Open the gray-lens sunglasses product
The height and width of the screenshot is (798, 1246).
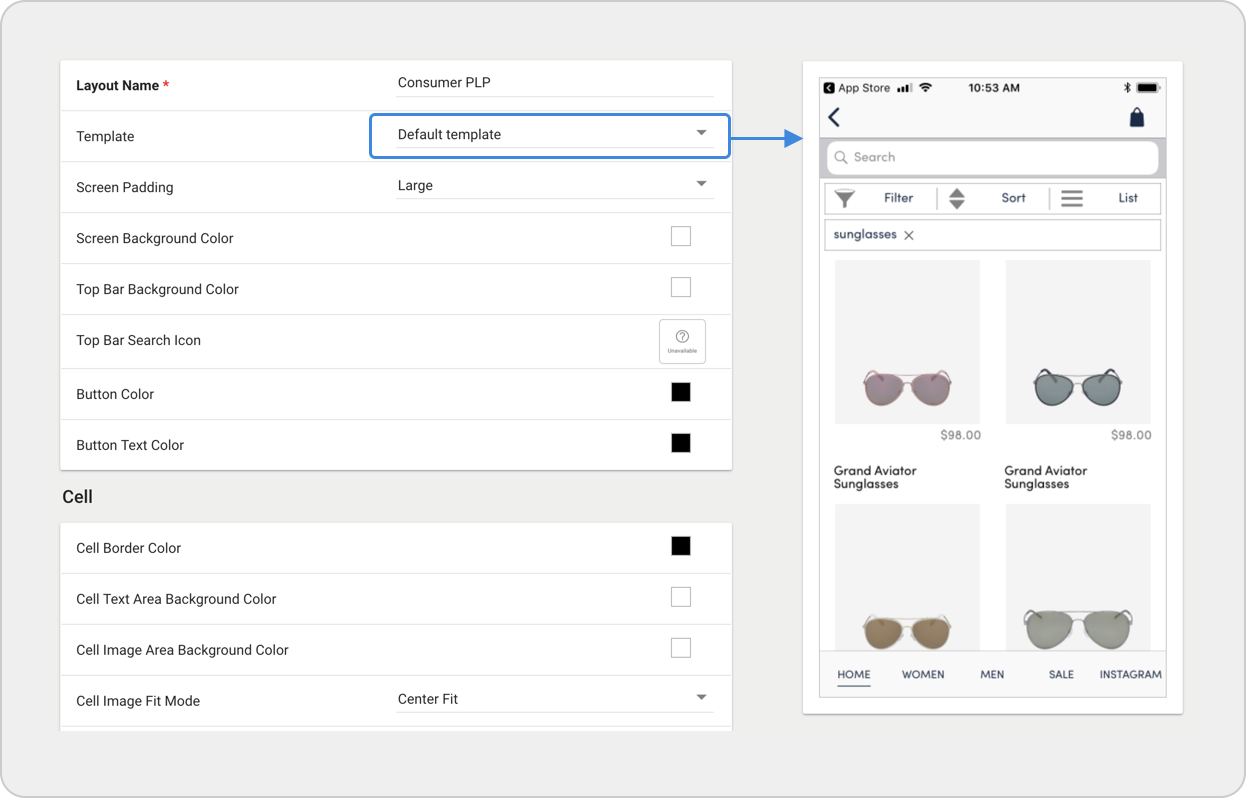click(1078, 578)
